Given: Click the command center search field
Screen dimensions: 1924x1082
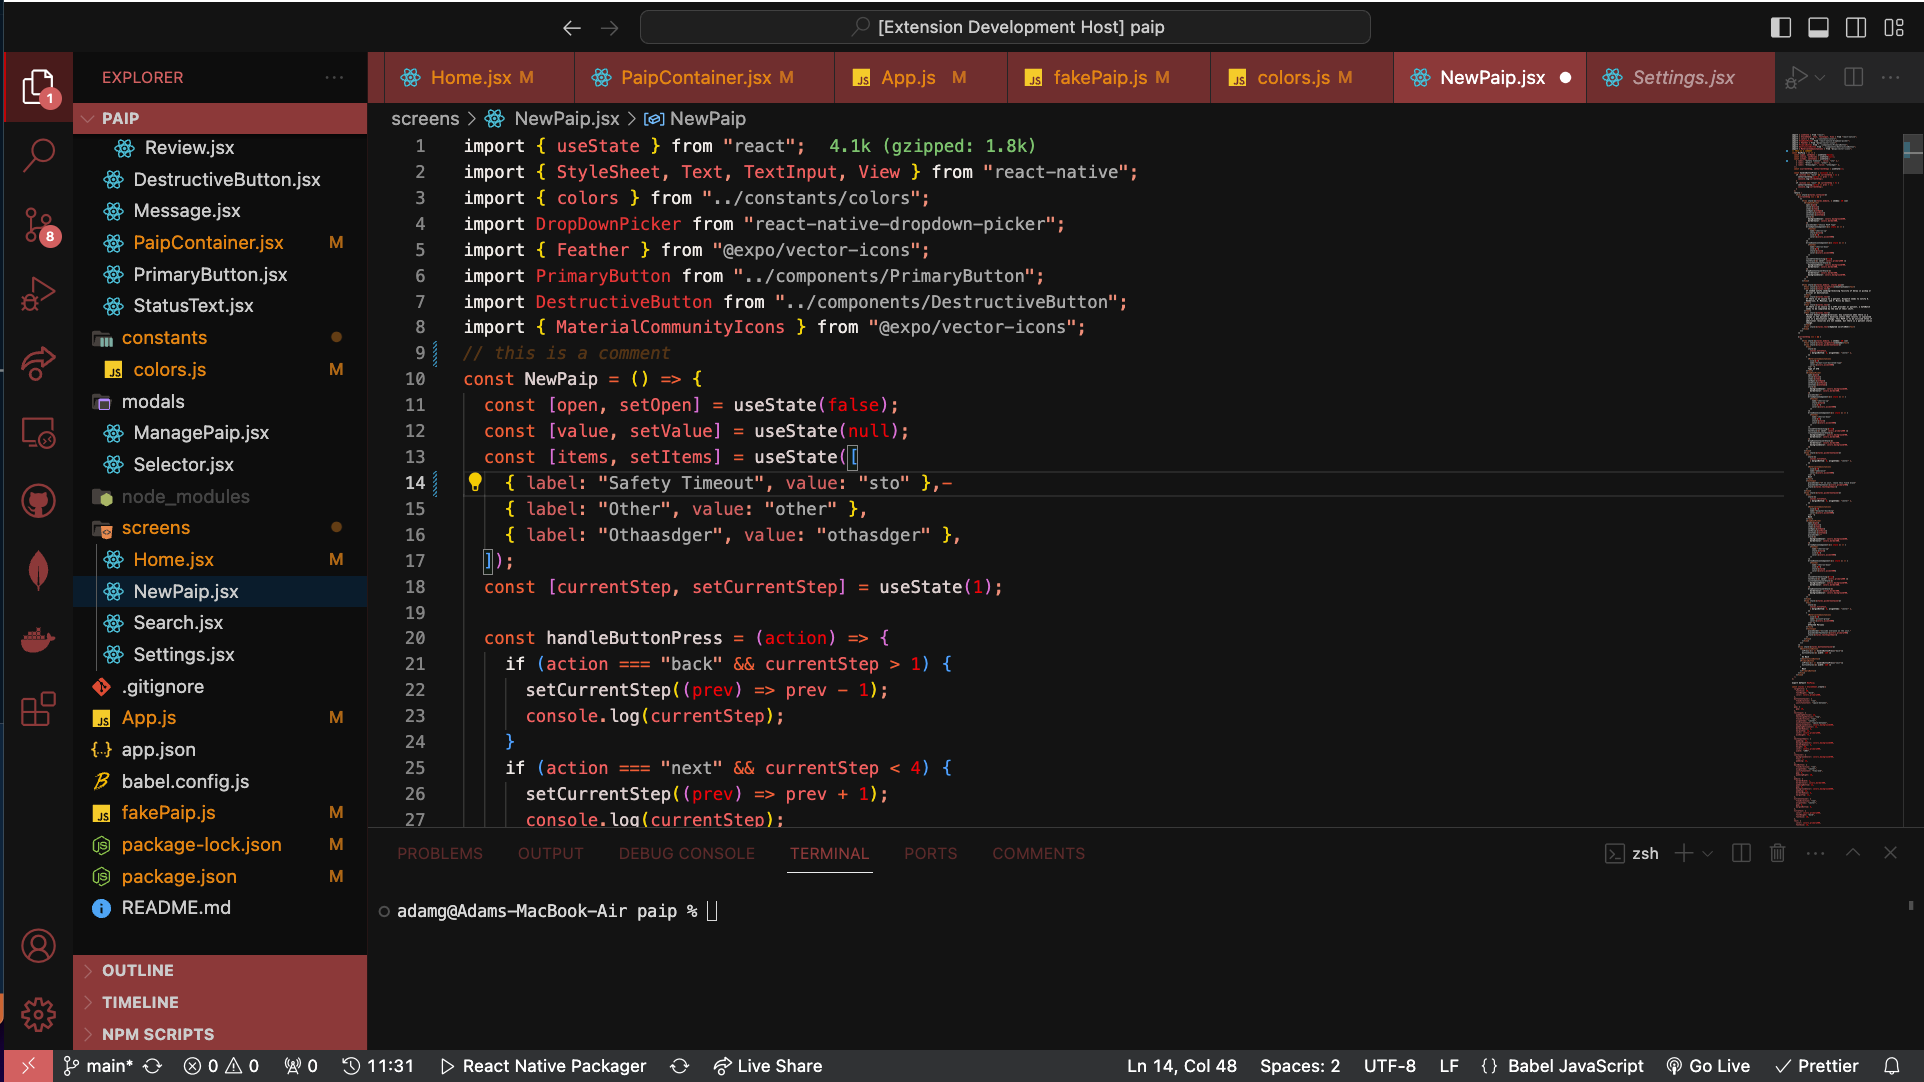Looking at the screenshot, I should pos(1005,27).
